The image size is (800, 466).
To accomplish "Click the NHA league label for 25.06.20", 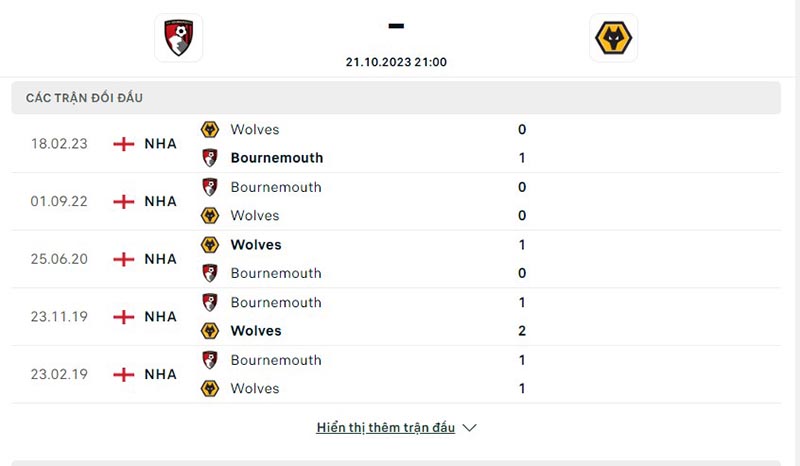I will click(x=160, y=259).
